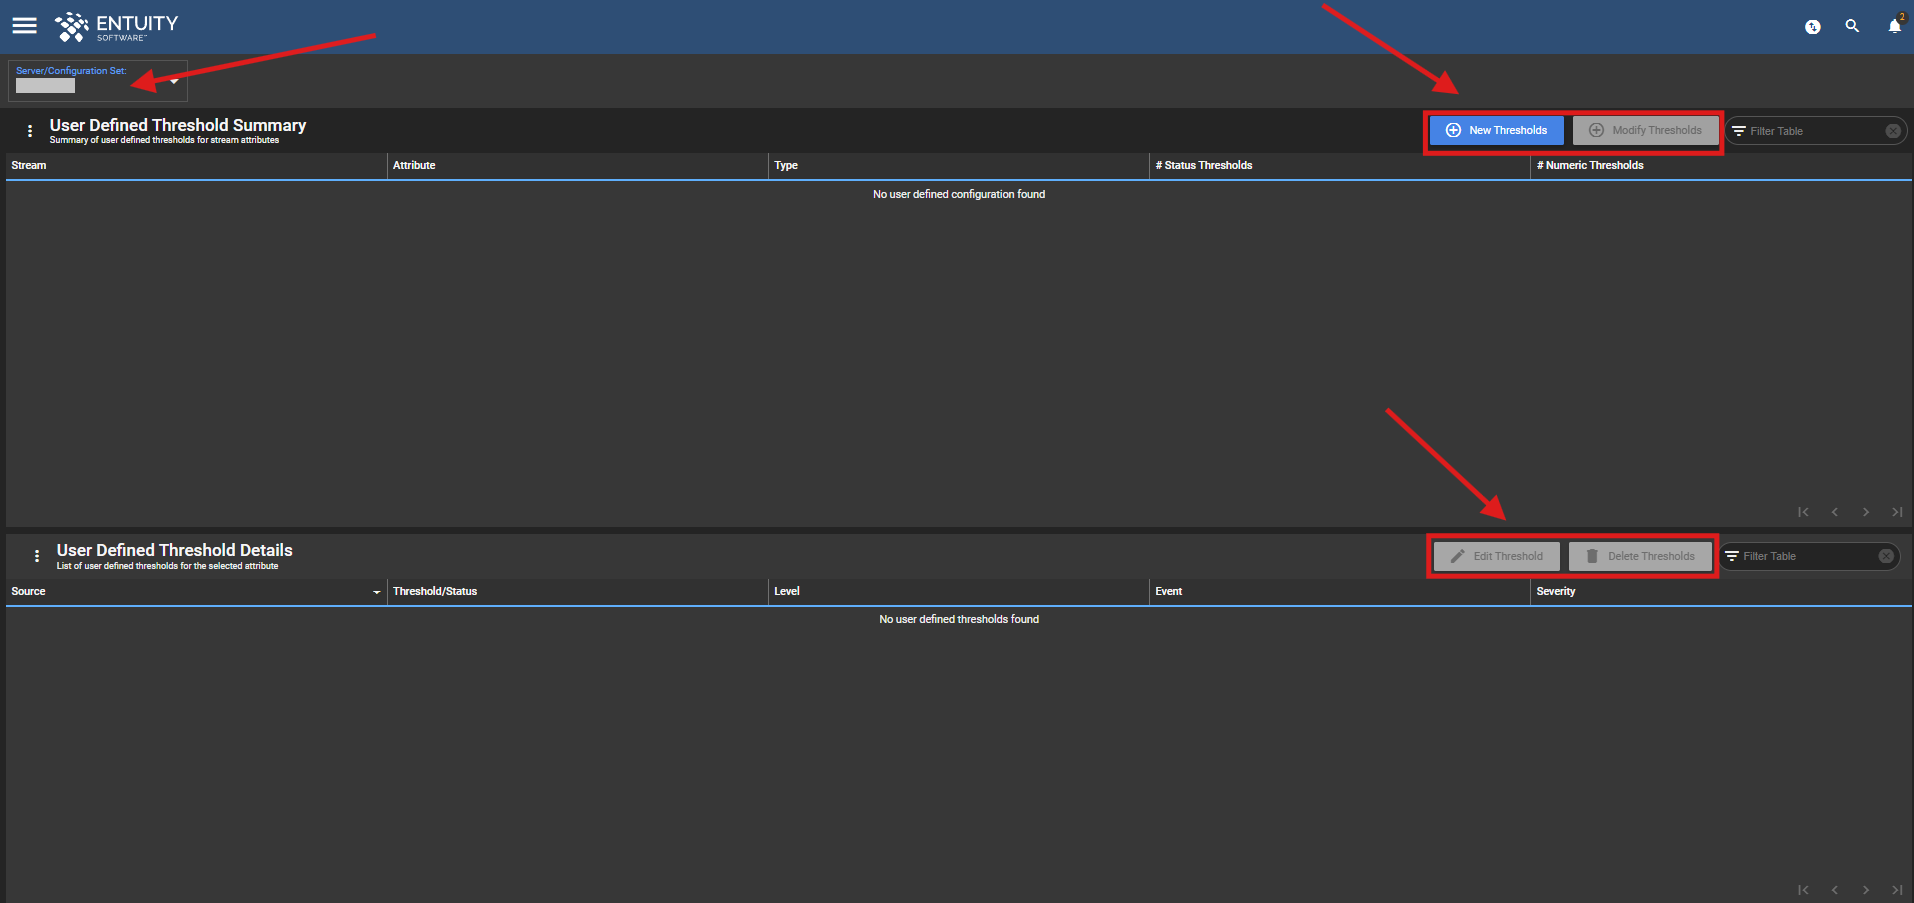Go to last page in Summary table
The height and width of the screenshot is (903, 1914).
pos(1897,512)
